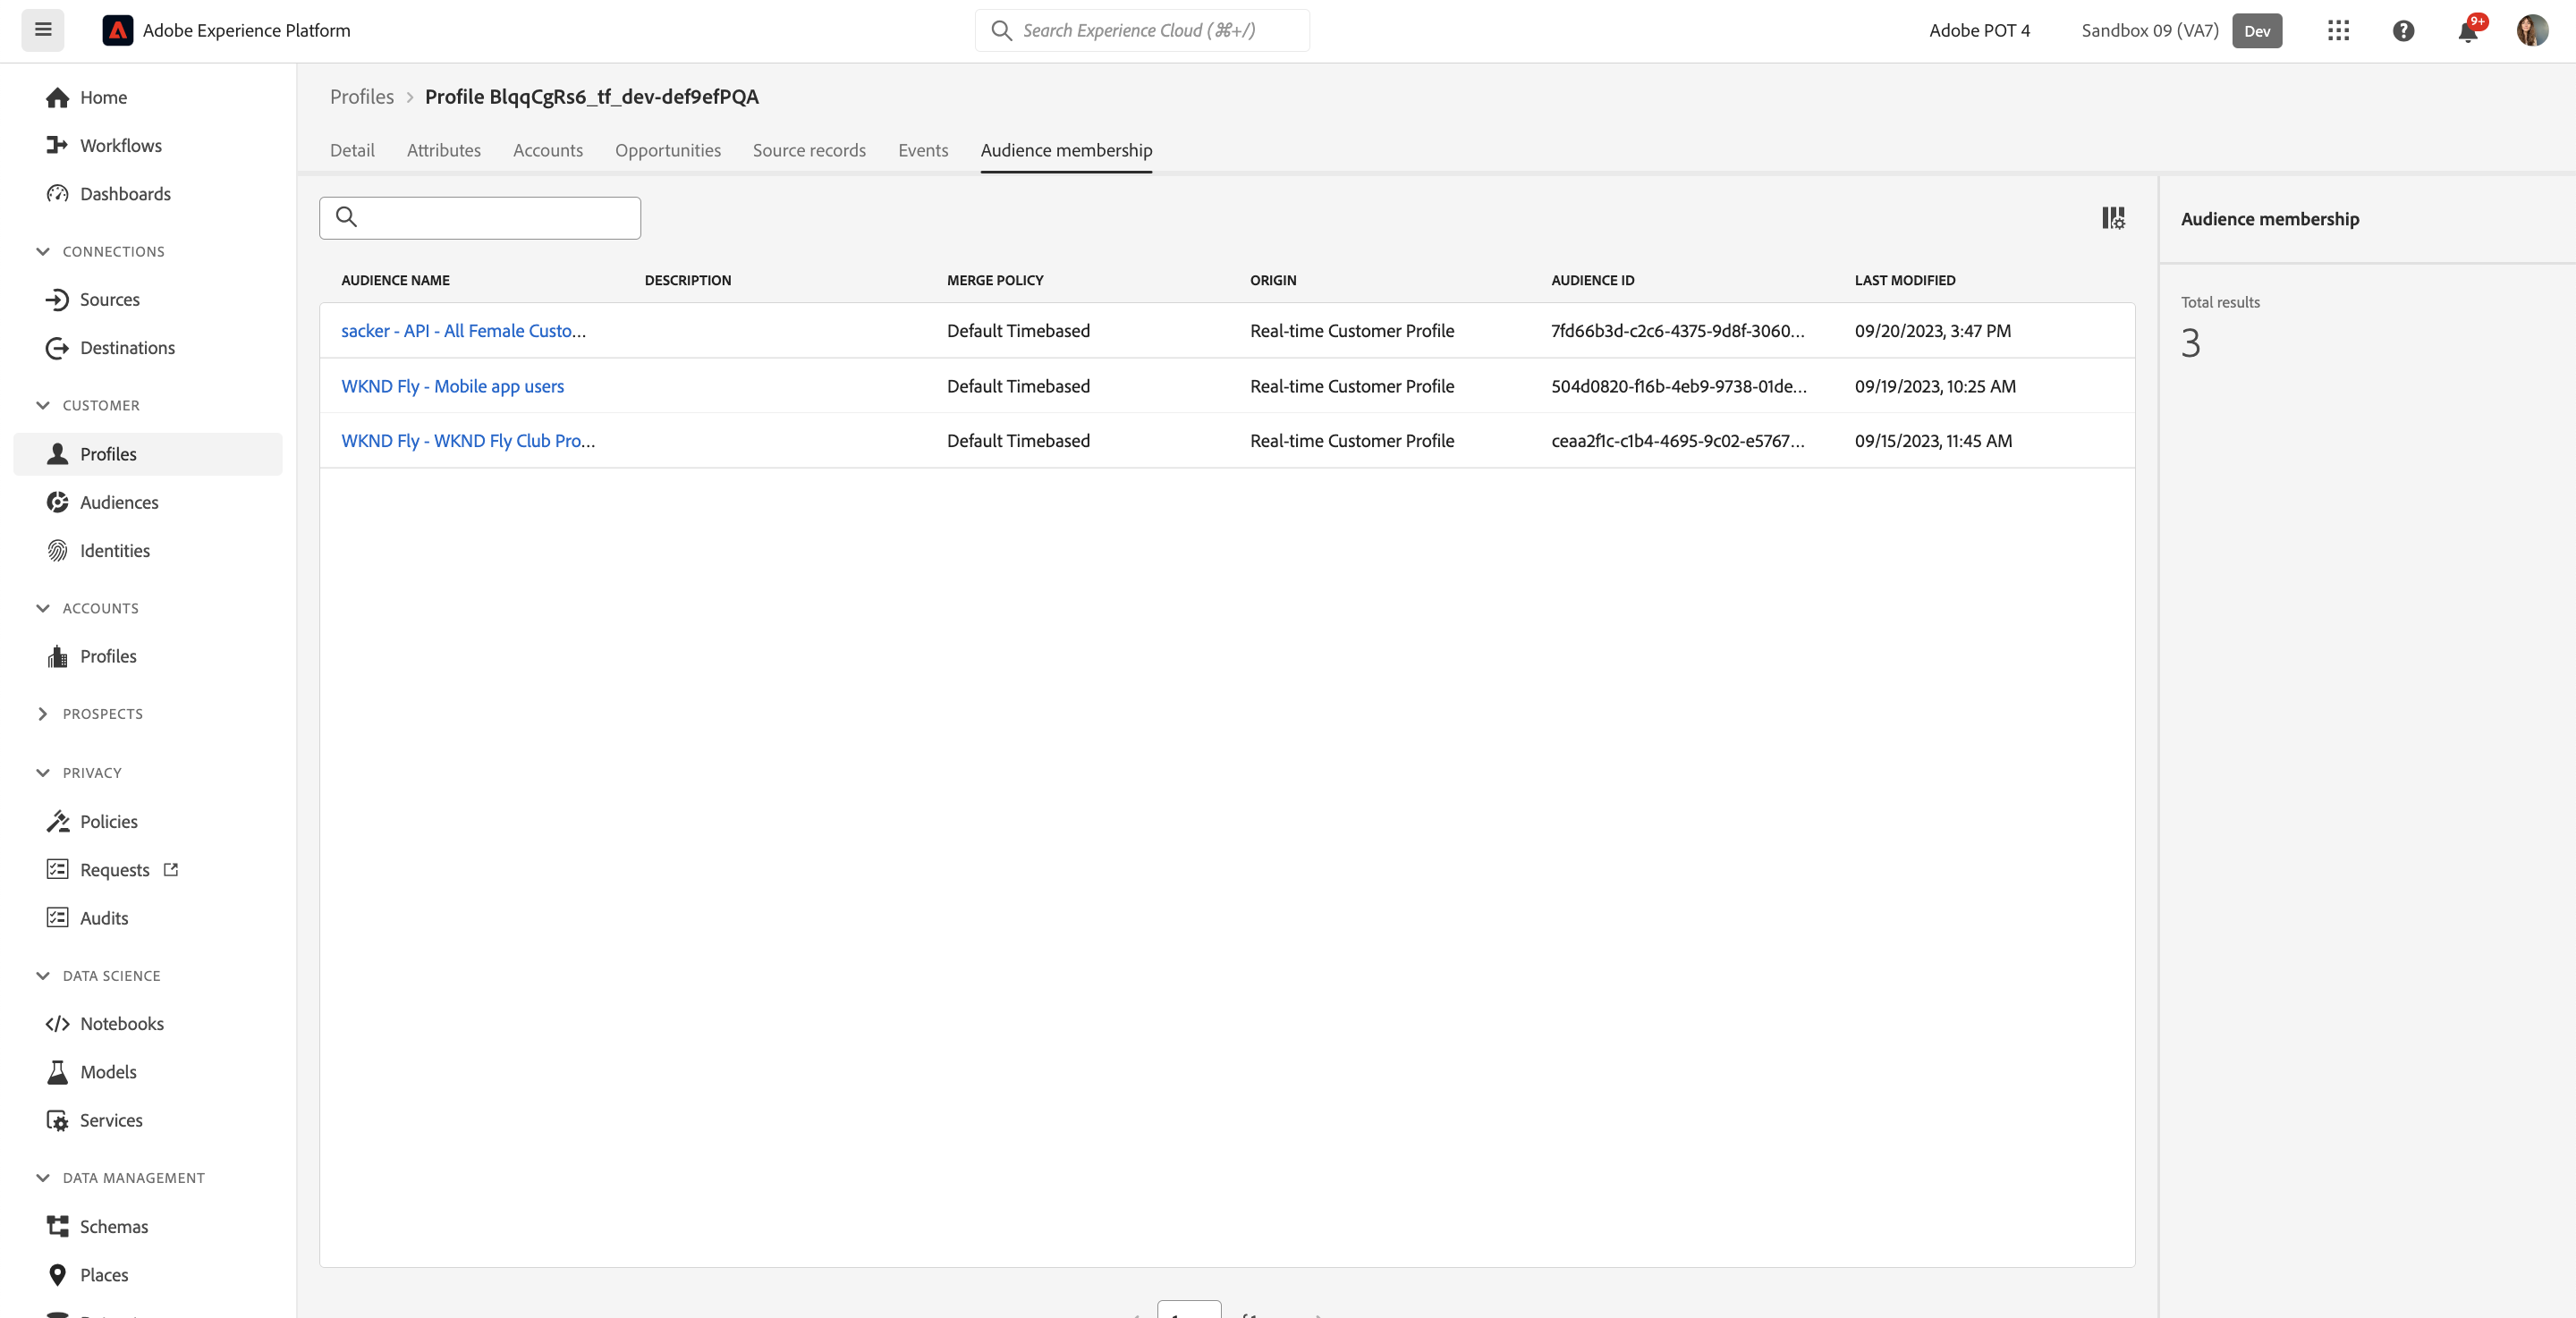This screenshot has width=2576, height=1318.
Task: Expand the Prospects section
Action: coord(42,713)
